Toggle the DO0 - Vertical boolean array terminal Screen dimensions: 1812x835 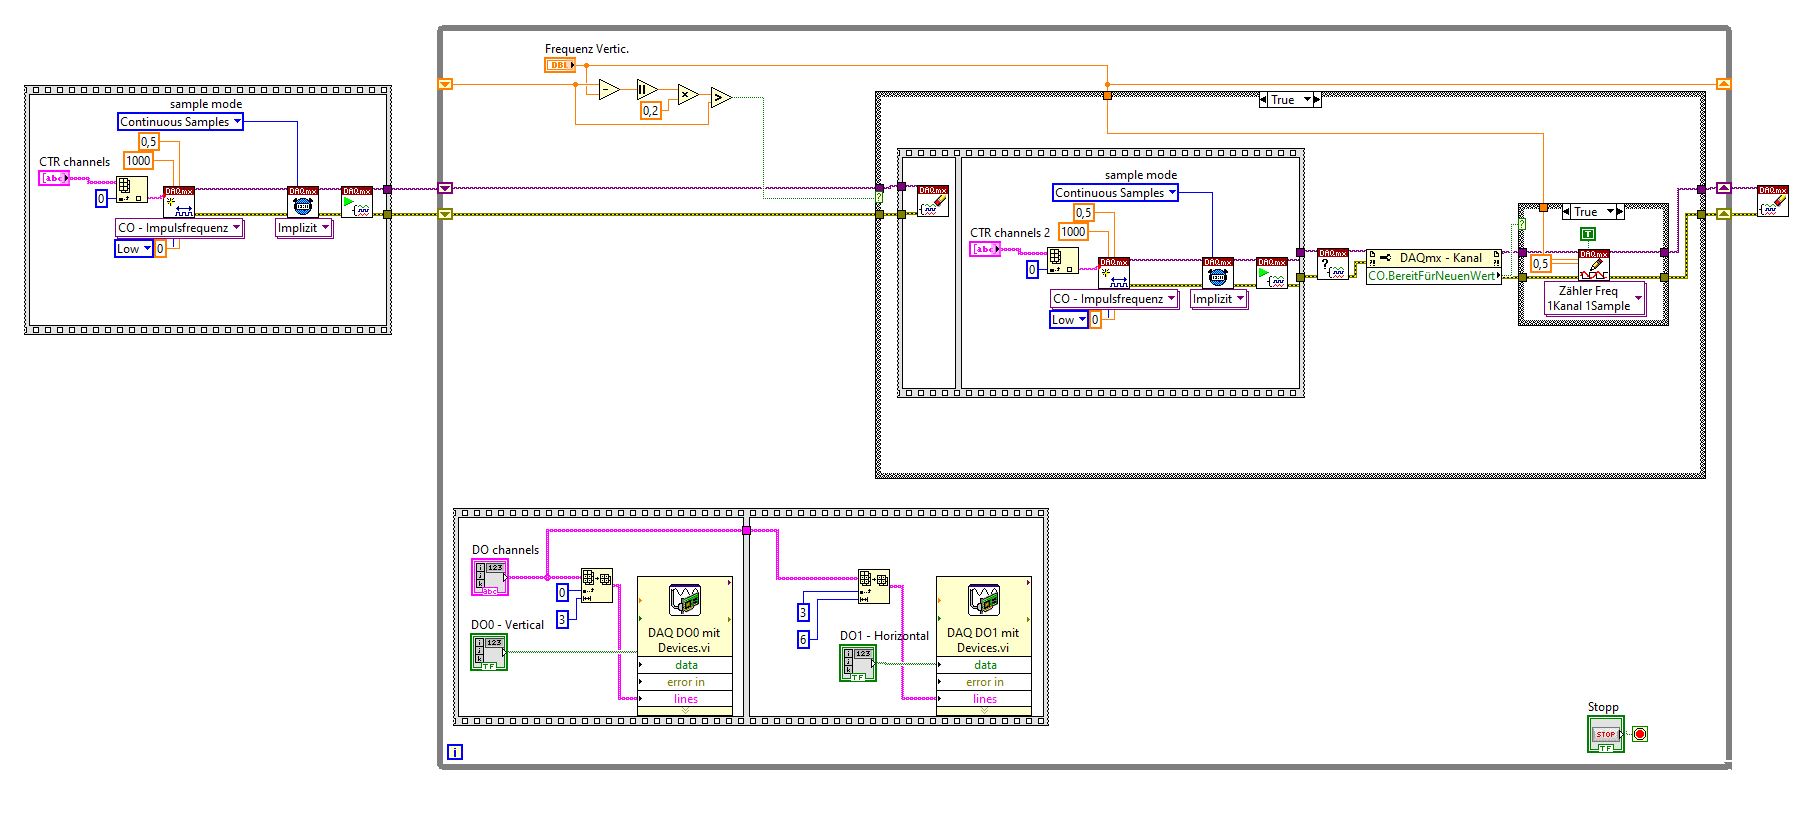[489, 653]
